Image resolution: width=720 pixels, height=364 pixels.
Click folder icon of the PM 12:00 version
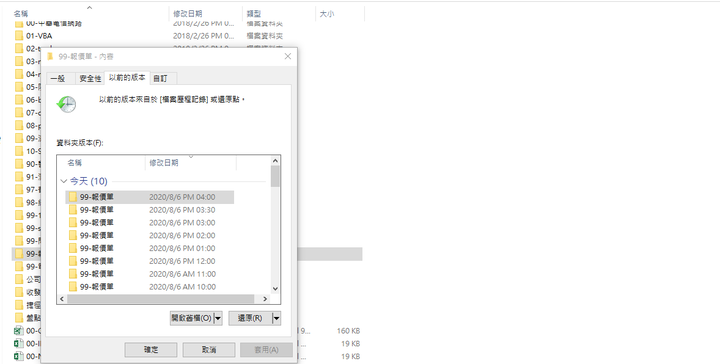(73, 261)
